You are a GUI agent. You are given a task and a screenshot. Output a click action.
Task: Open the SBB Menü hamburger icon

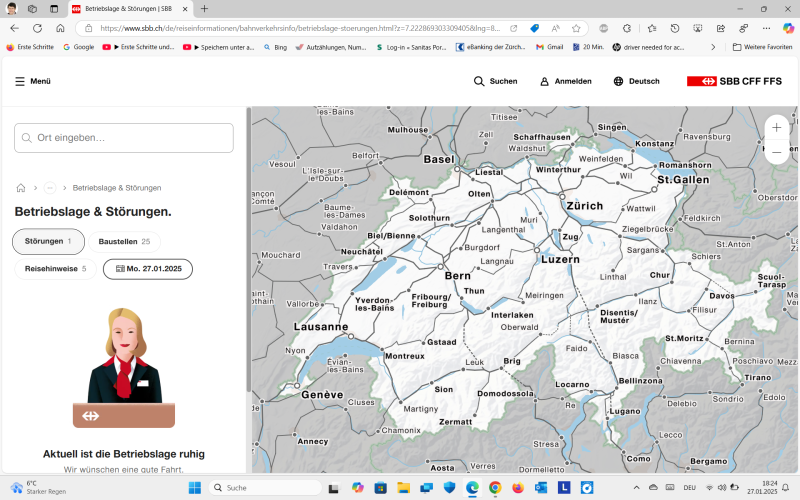(20, 81)
